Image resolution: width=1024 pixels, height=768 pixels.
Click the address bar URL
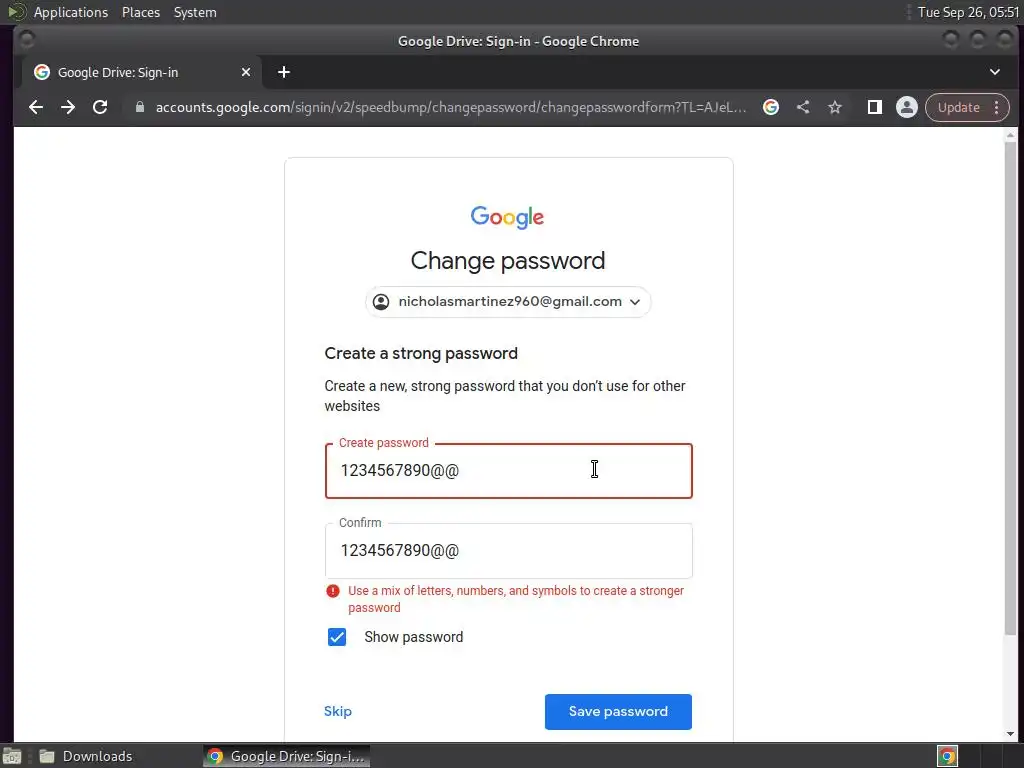[451, 107]
